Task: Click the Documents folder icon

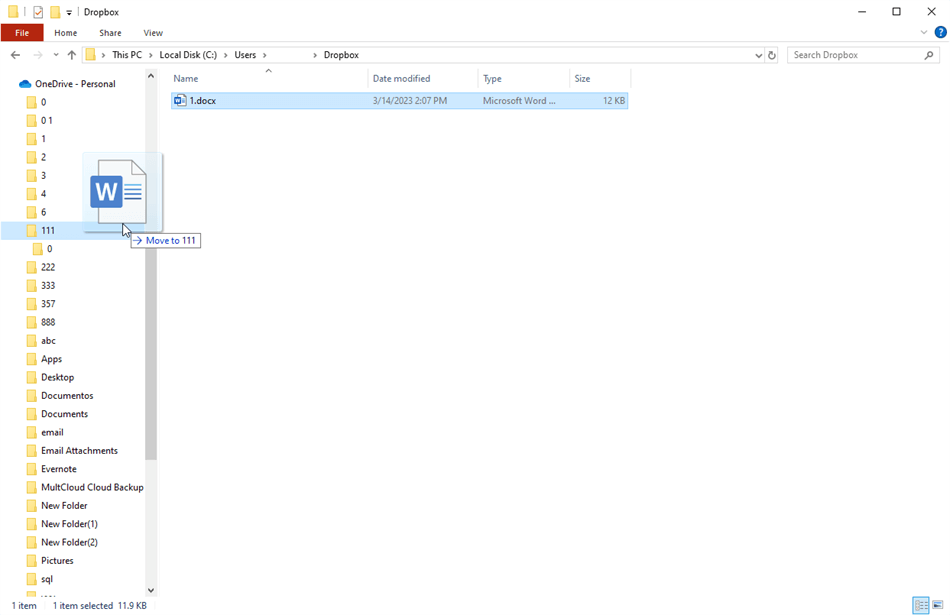Action: [32, 414]
